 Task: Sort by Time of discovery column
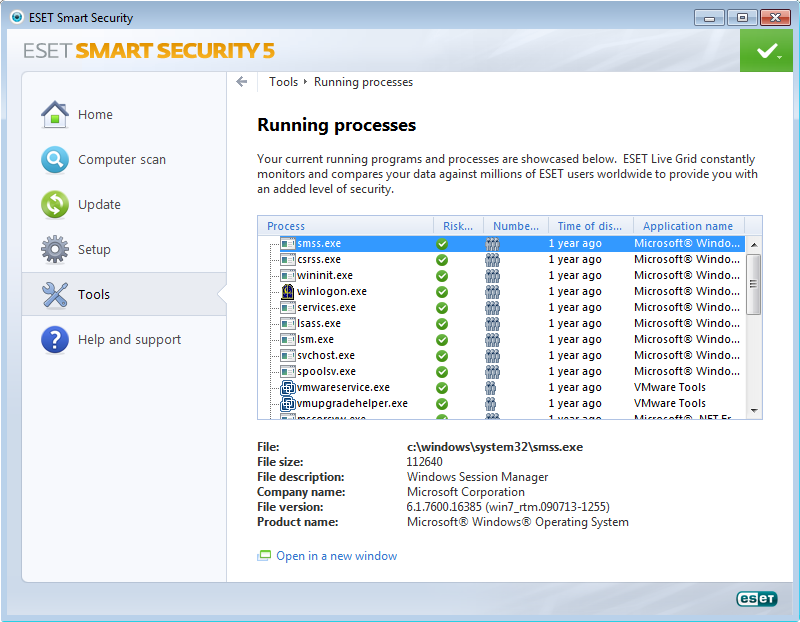(x=590, y=226)
